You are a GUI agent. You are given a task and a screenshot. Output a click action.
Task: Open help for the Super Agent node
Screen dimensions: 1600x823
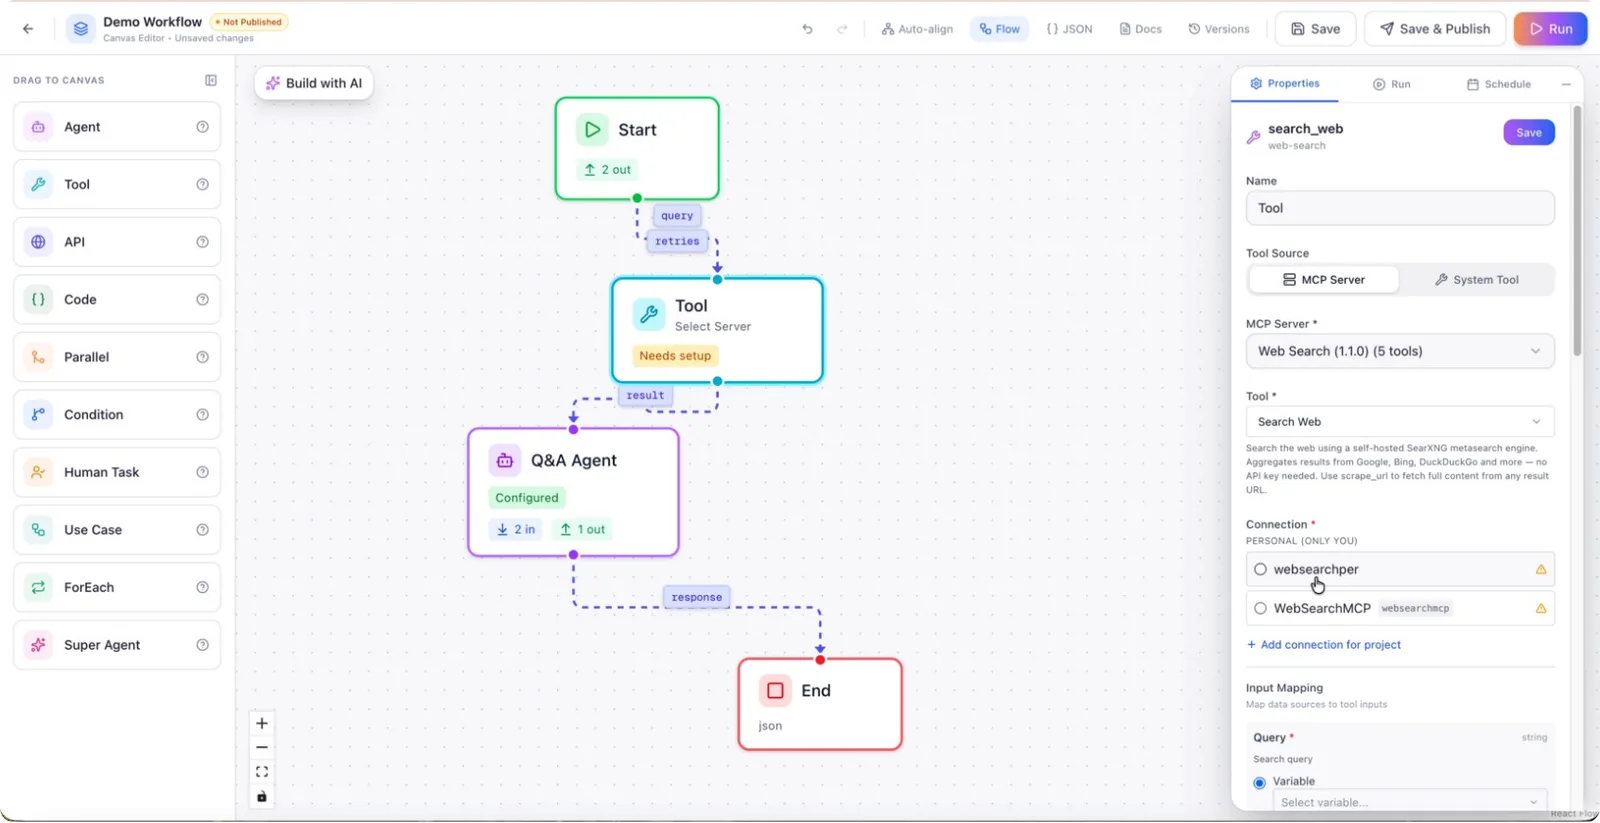(x=203, y=645)
